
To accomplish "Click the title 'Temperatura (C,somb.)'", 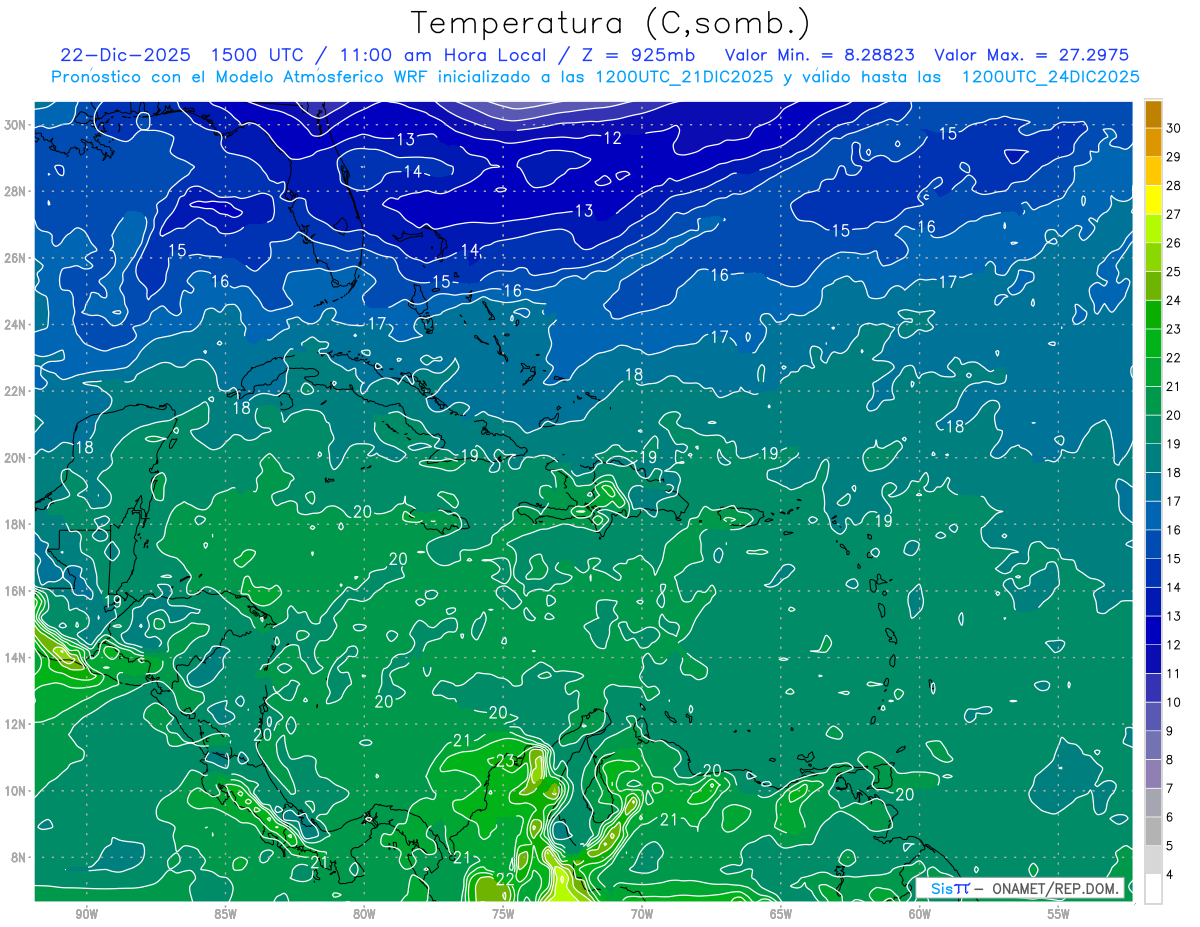I will (x=611, y=23).
